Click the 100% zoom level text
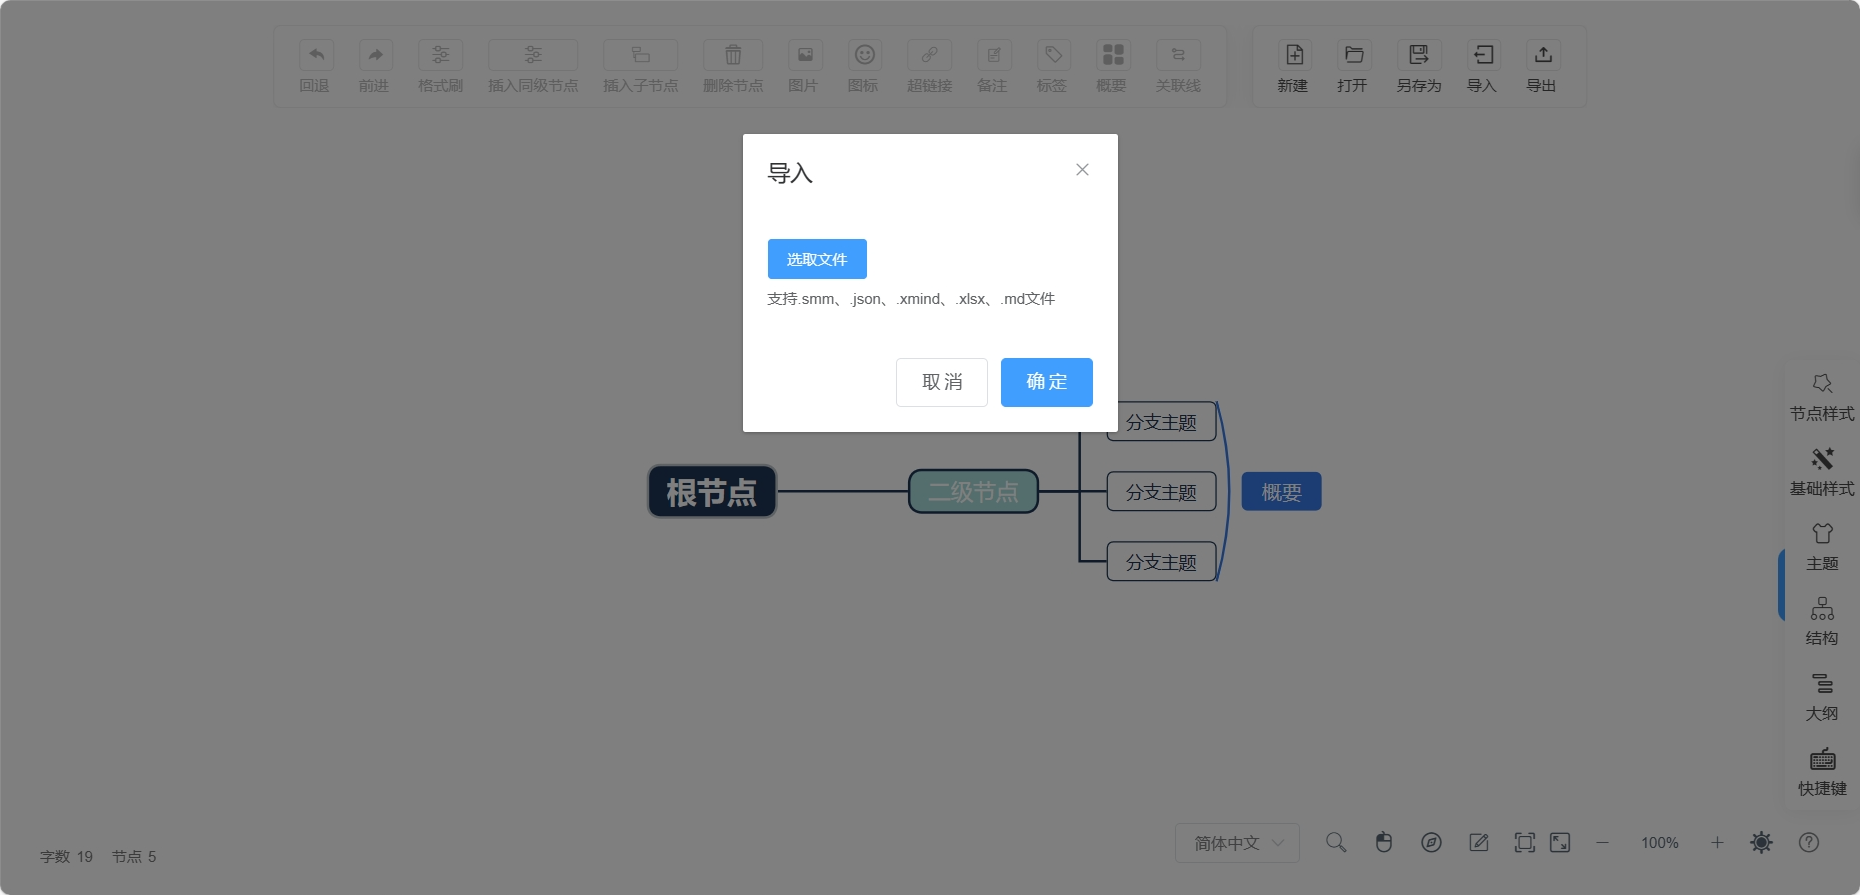Image resolution: width=1860 pixels, height=895 pixels. tap(1660, 843)
